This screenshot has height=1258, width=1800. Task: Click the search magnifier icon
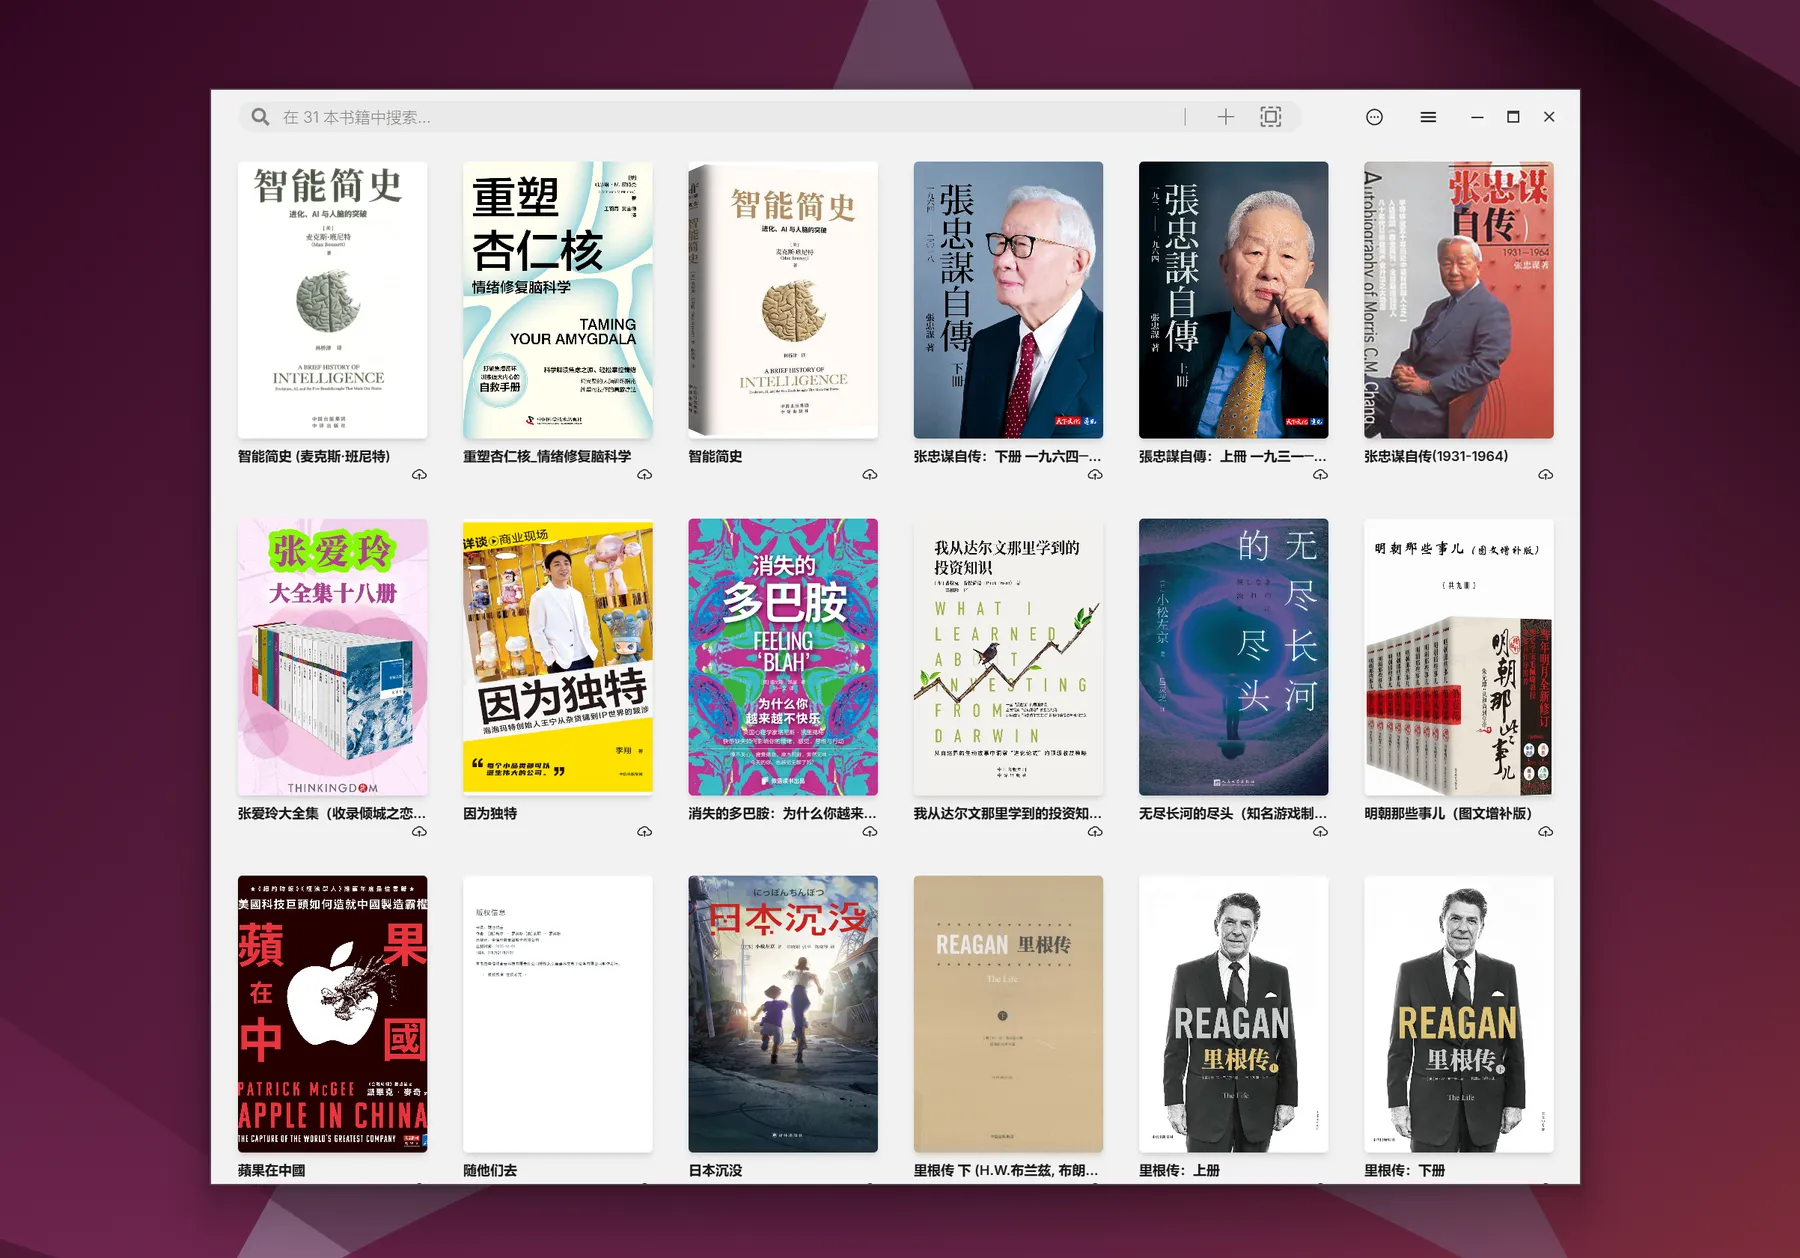point(260,117)
